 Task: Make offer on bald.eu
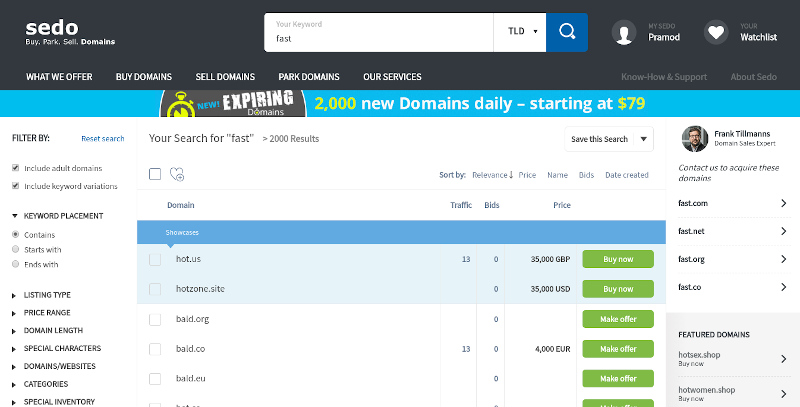tap(618, 378)
